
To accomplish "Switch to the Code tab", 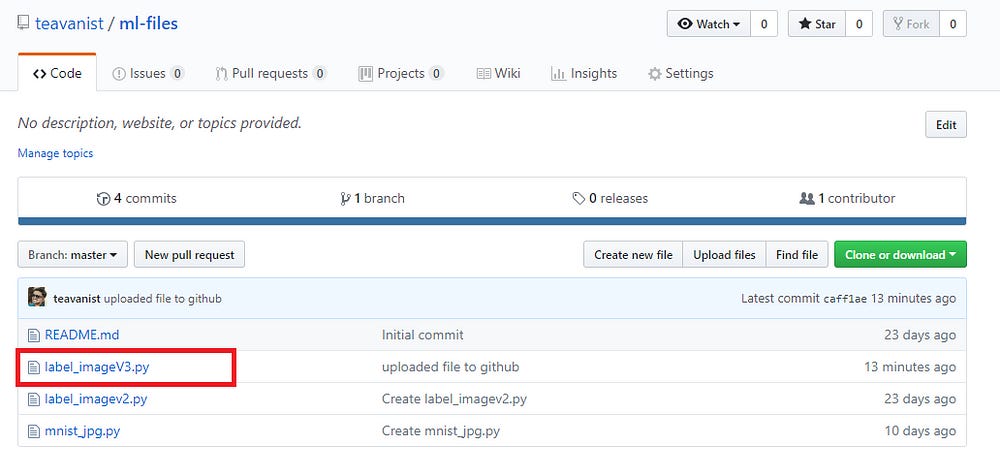I will (x=57, y=73).
